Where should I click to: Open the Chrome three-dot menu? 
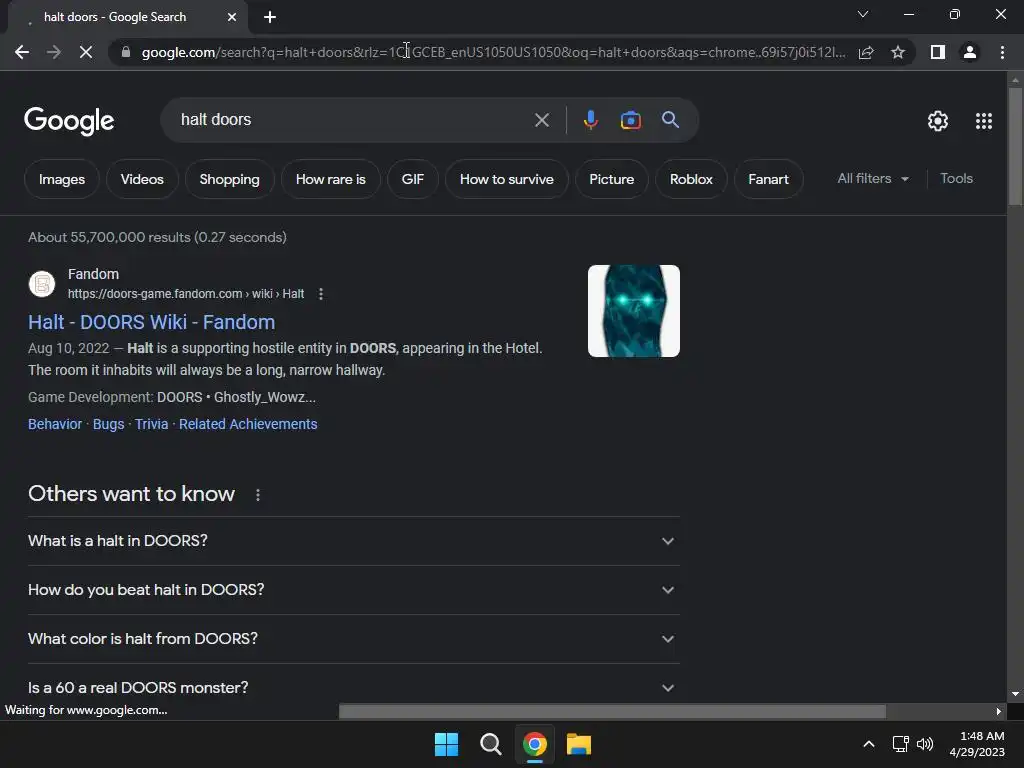point(1002,52)
